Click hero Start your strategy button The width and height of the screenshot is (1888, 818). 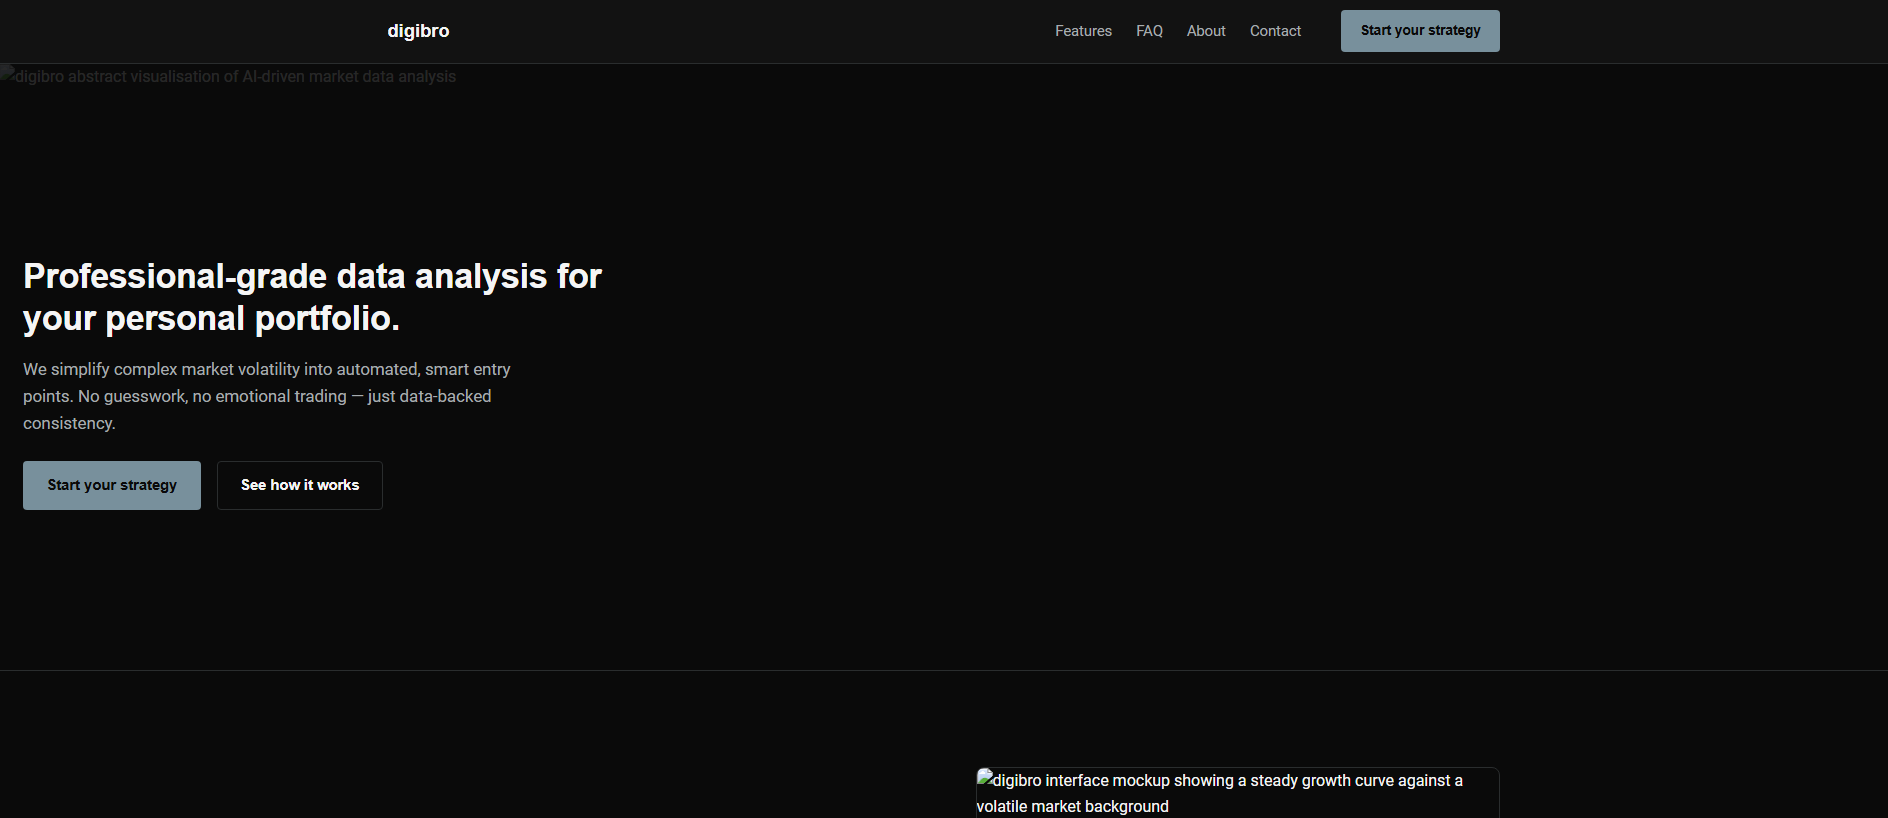(x=112, y=485)
